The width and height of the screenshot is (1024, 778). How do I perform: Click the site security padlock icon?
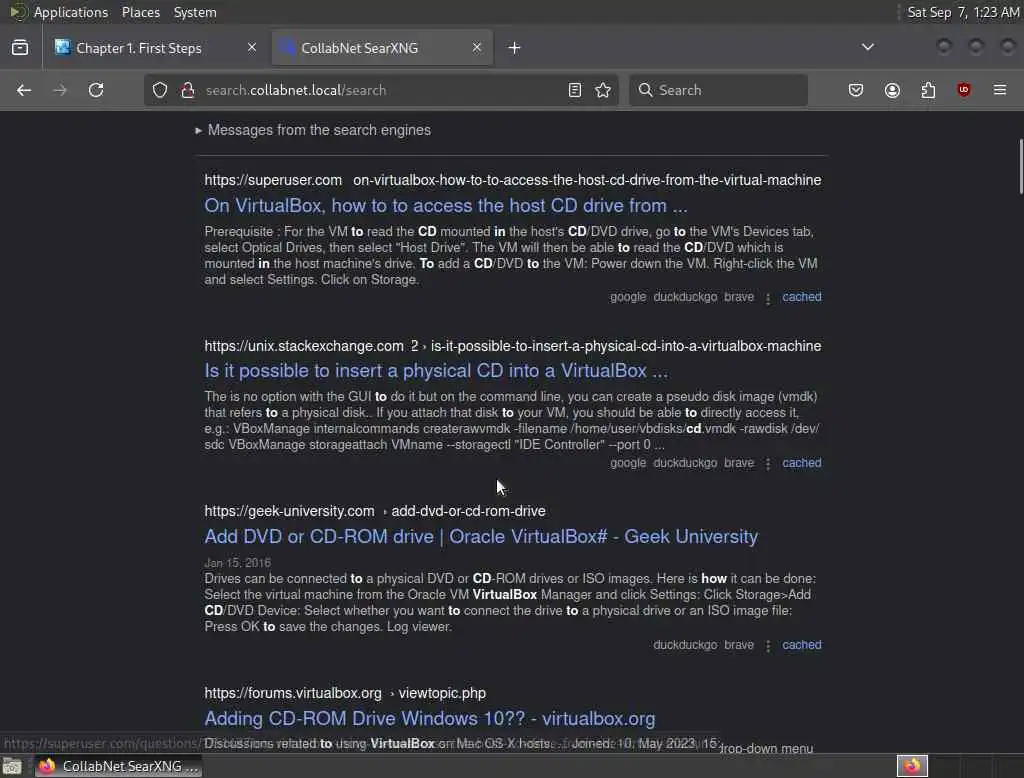point(188,90)
